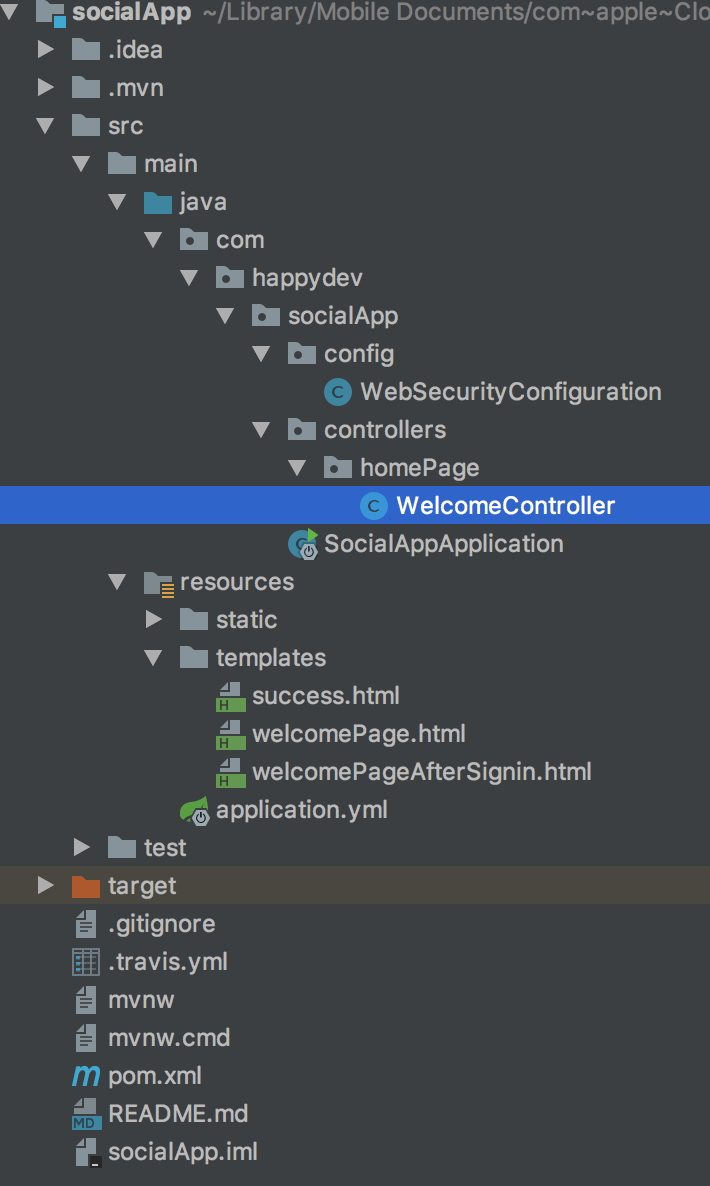Expand the .idea folder
Image resolution: width=710 pixels, height=1186 pixels.
coord(46,50)
